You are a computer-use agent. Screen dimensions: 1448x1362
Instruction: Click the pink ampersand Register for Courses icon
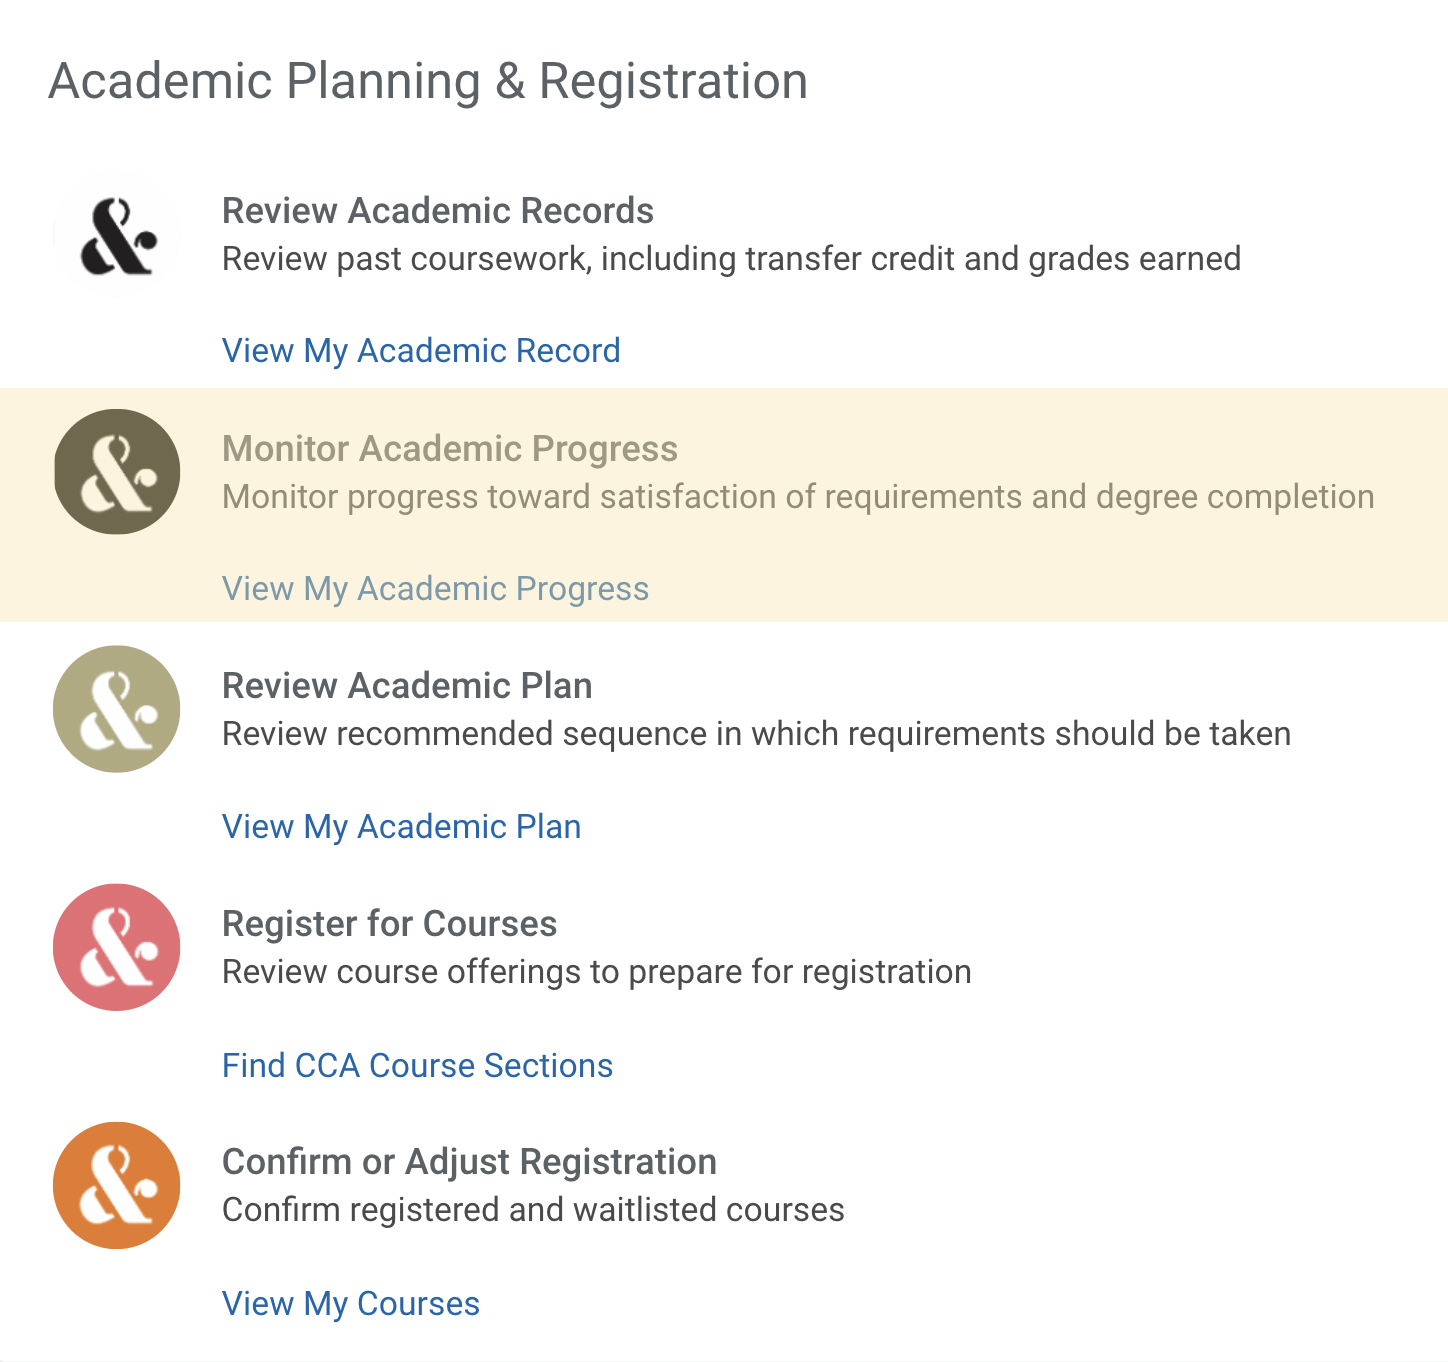pyautogui.click(x=117, y=947)
